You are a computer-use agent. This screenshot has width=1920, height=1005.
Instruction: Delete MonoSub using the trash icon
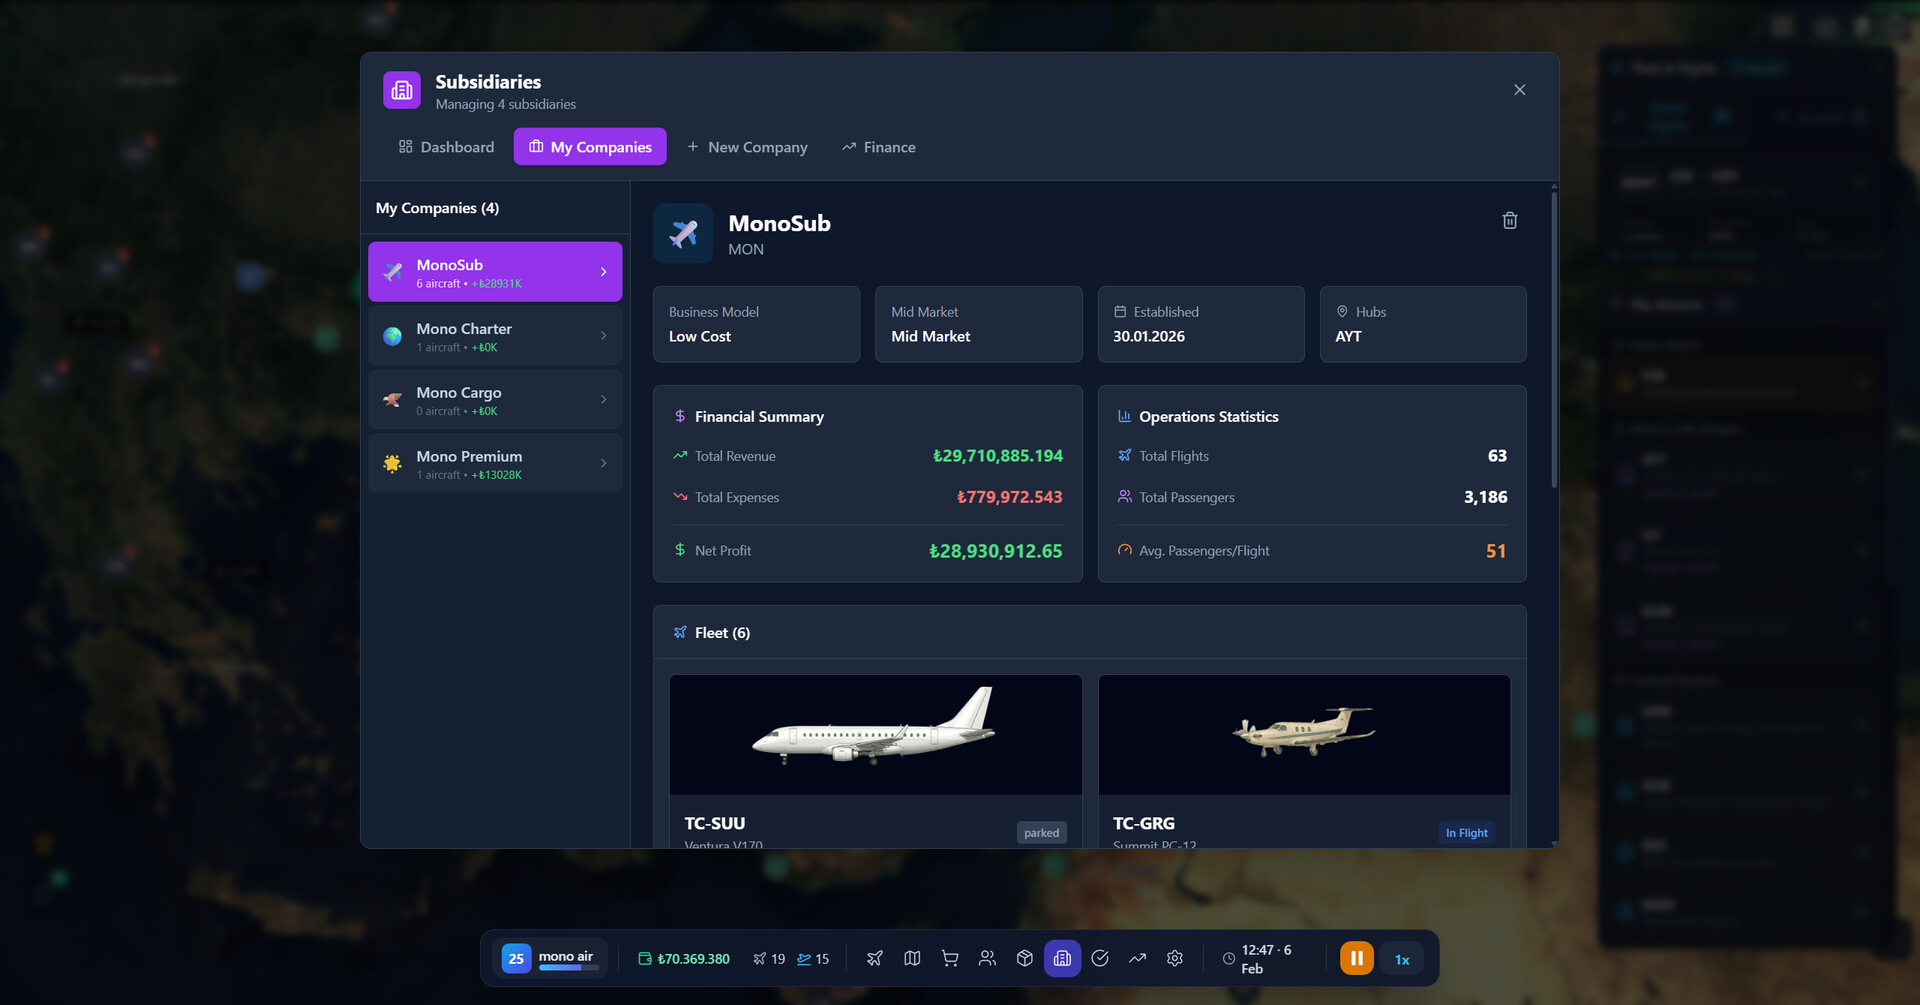tap(1510, 220)
